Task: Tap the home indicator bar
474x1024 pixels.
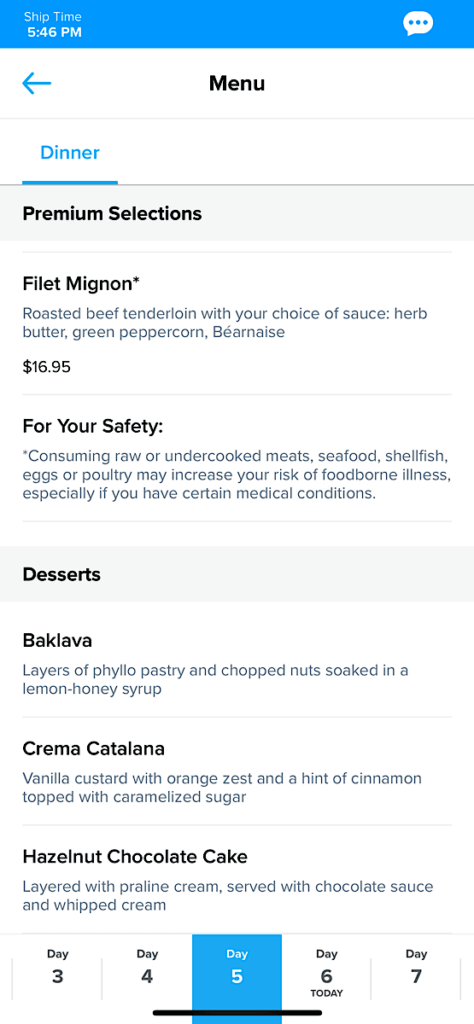Action: pyautogui.click(x=237, y=1013)
